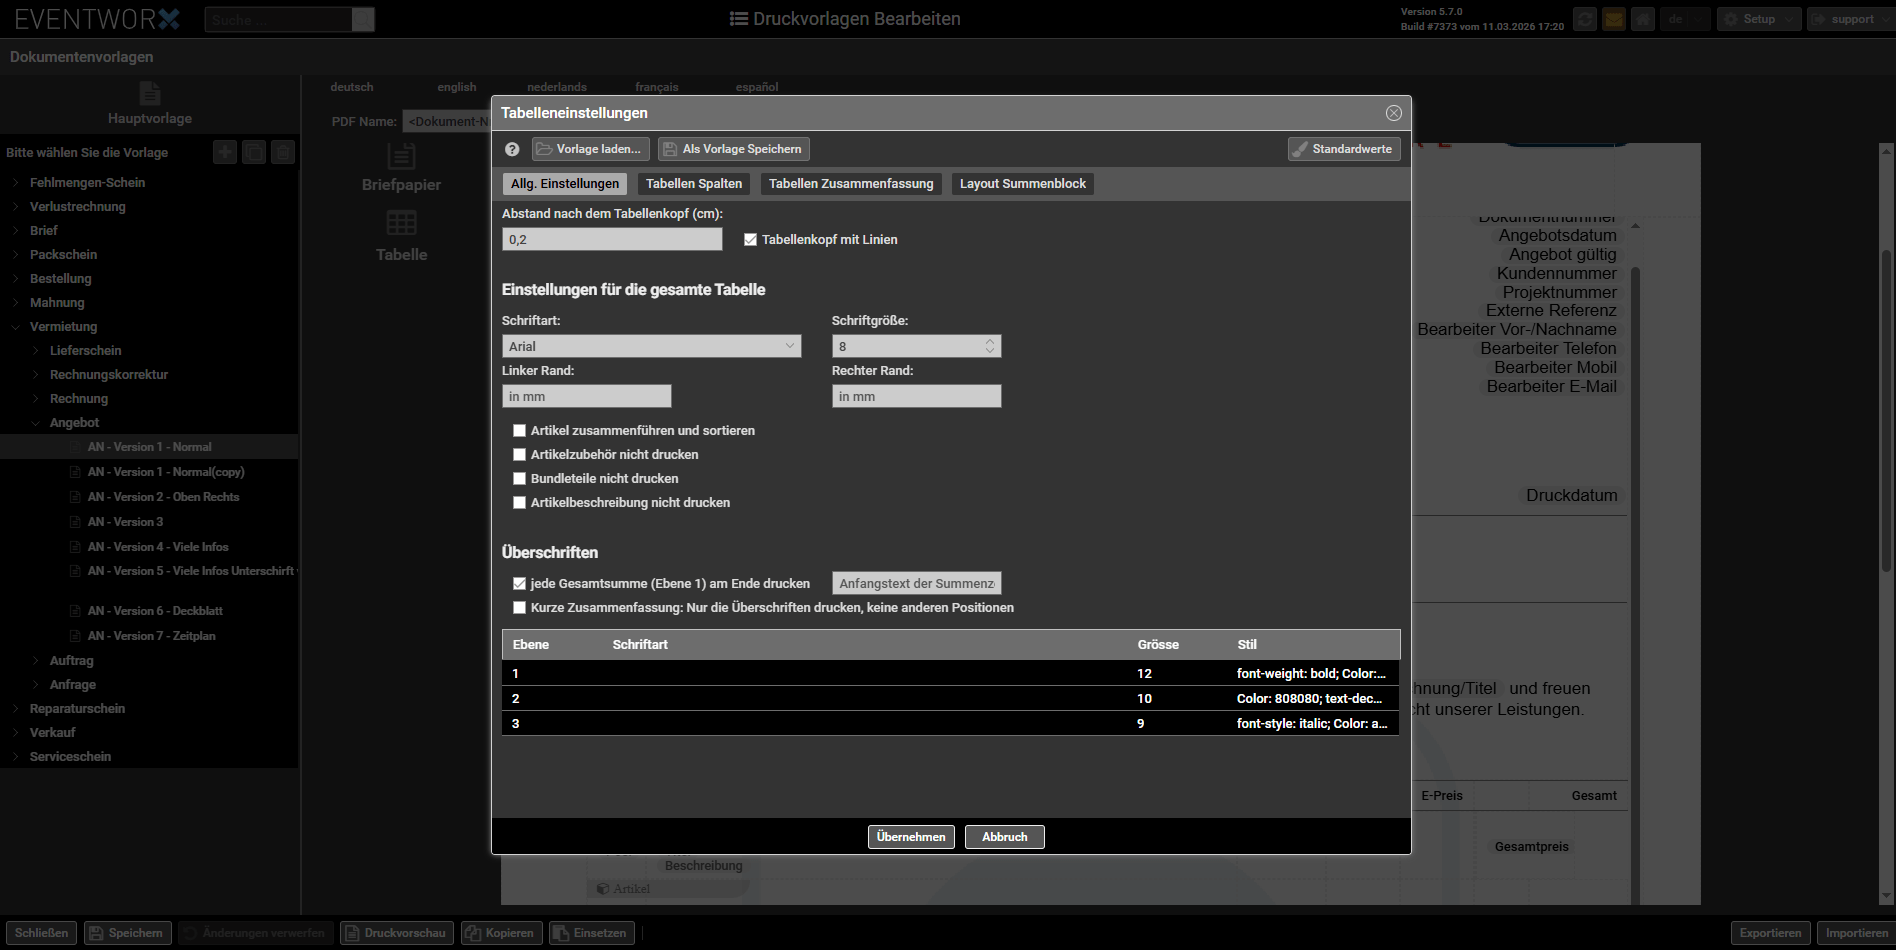The width and height of the screenshot is (1896, 950).
Task: Click the Standardwerte button
Action: coord(1343,149)
